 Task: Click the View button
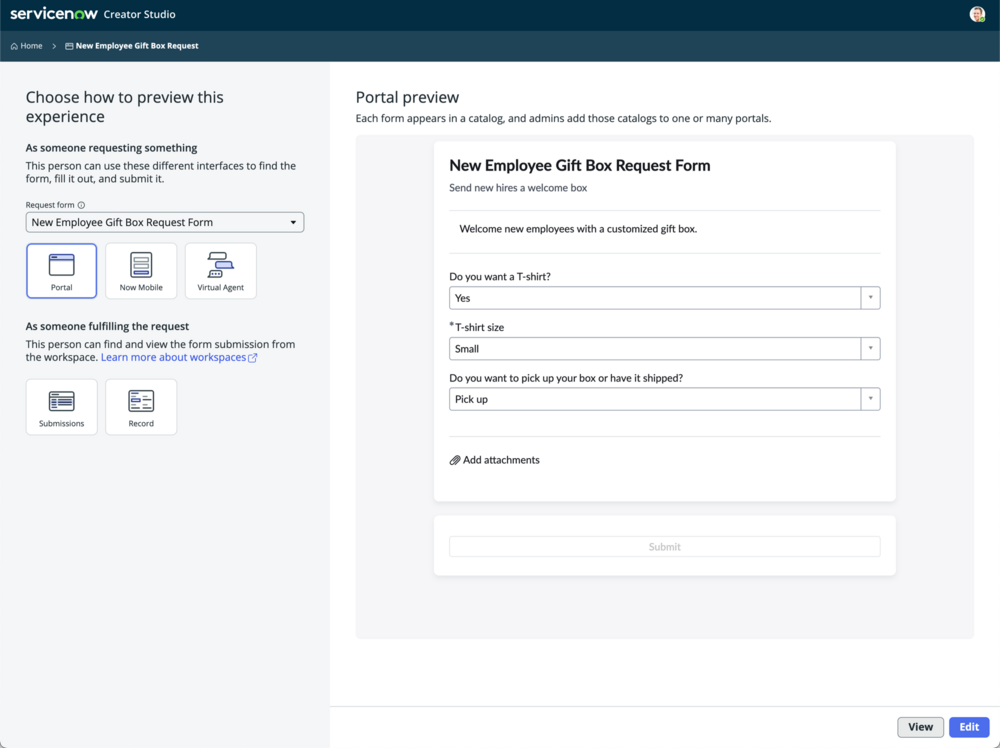pyautogui.click(x=920, y=727)
